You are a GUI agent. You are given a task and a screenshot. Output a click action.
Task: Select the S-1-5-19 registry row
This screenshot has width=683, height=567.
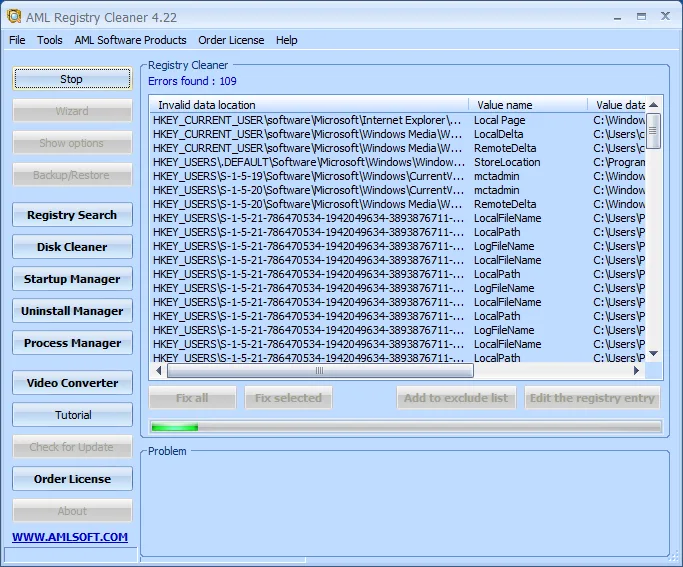pos(397,176)
